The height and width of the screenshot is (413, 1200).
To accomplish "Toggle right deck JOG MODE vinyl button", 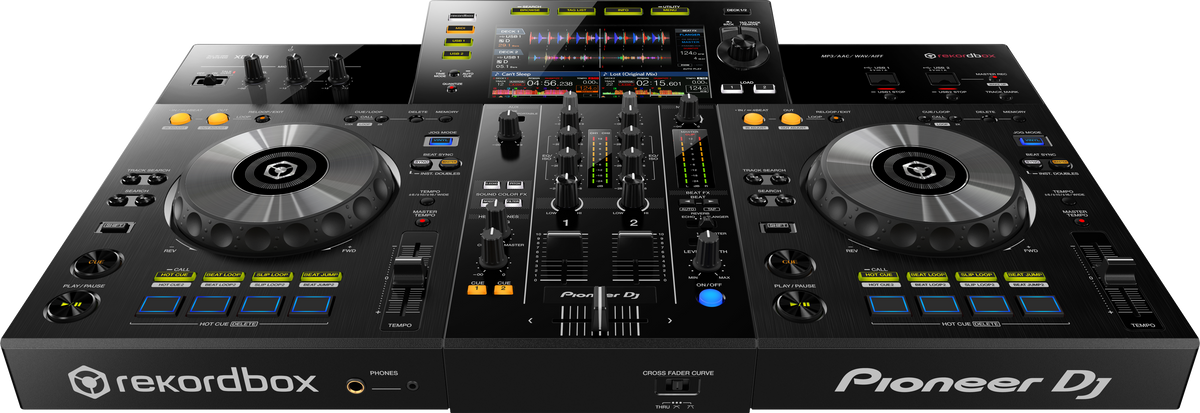I will click(x=1031, y=142).
